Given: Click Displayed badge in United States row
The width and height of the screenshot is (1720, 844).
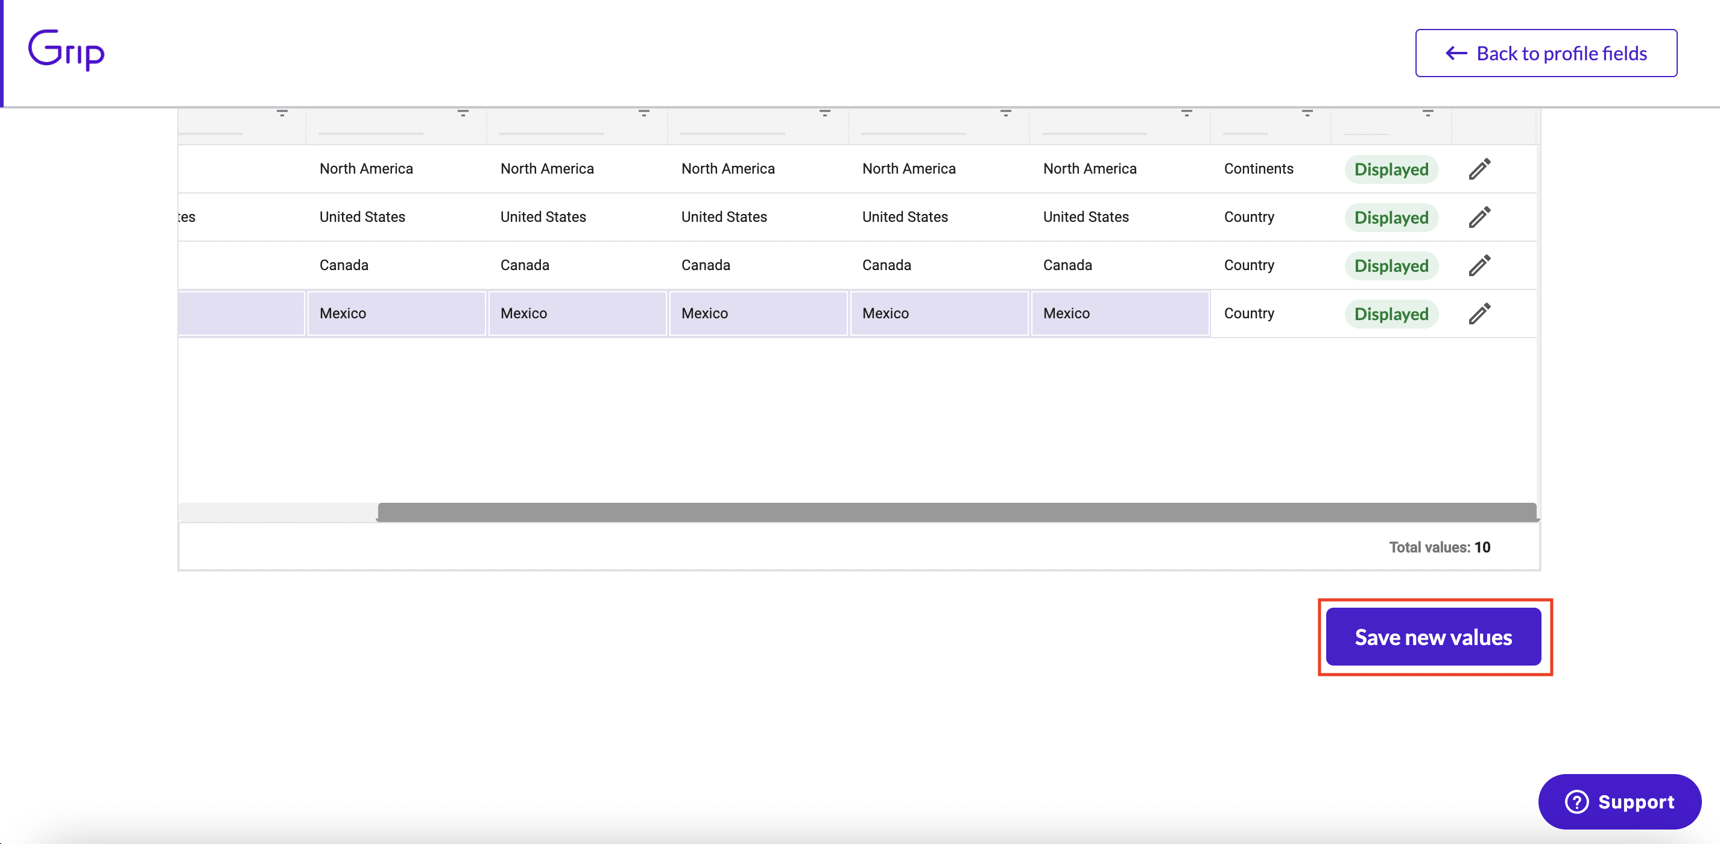Looking at the screenshot, I should (1391, 217).
